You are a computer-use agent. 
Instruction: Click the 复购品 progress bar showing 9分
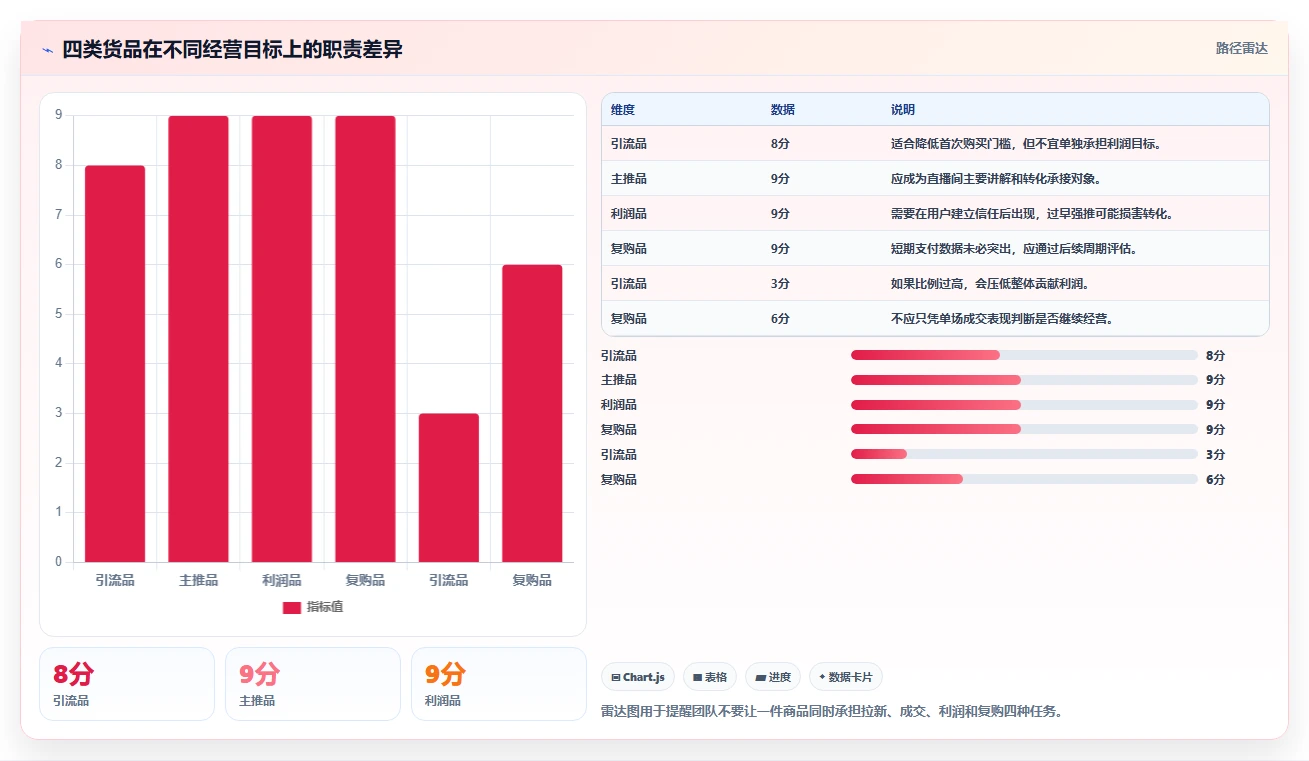click(1024, 429)
